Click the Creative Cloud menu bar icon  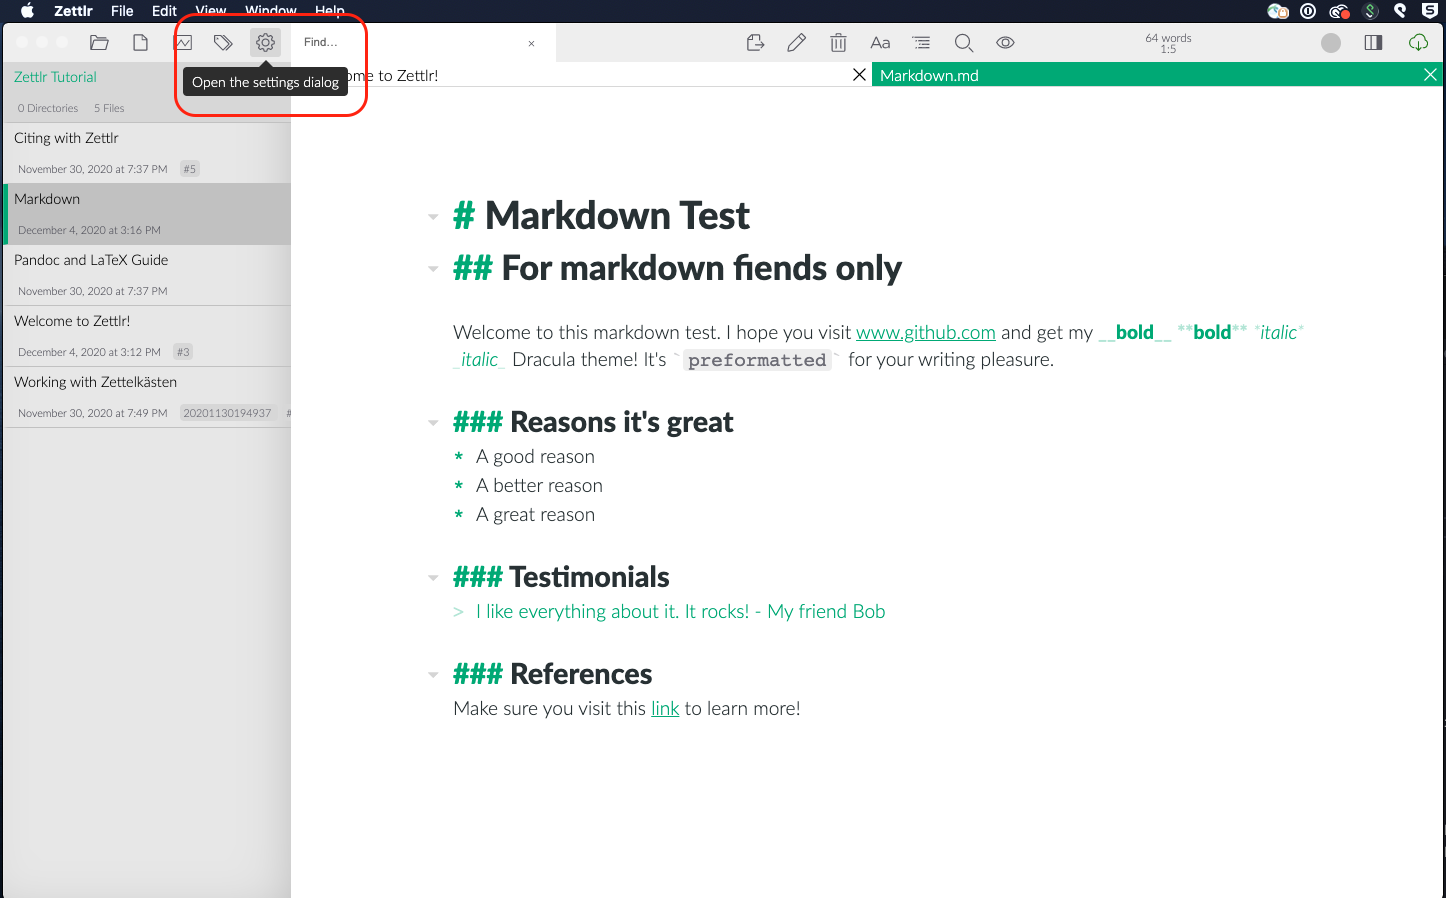1339,11
